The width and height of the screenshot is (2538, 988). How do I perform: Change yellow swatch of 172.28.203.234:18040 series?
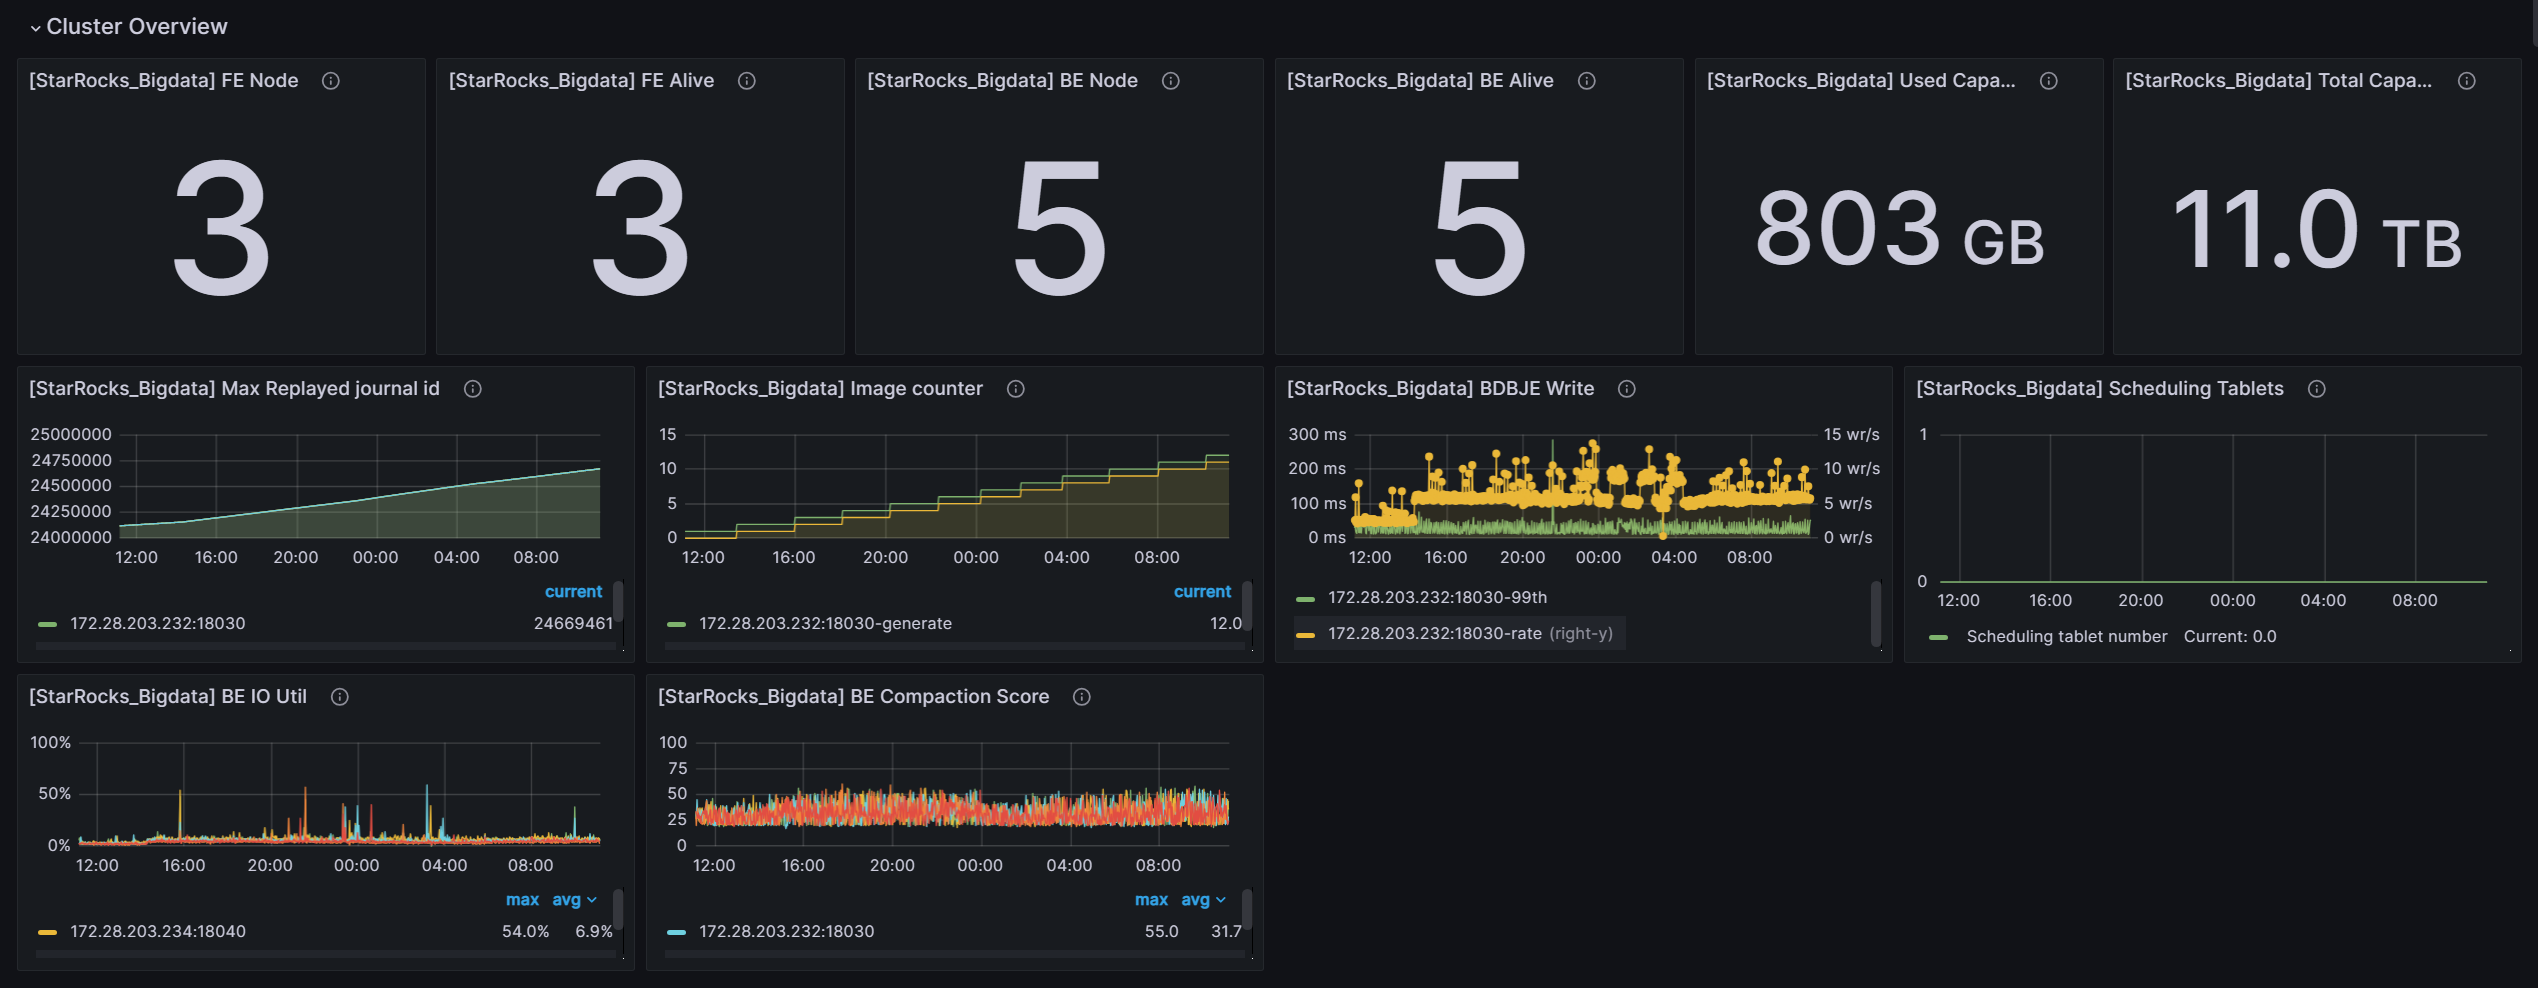47,932
